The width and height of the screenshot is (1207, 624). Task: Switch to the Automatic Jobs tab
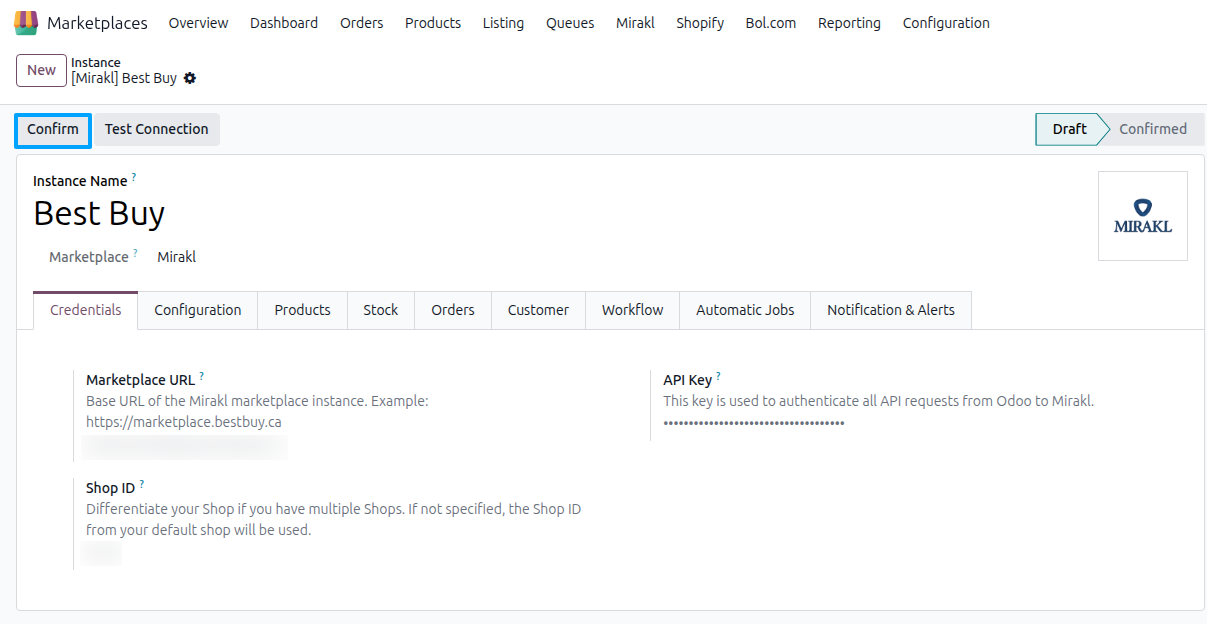tap(745, 310)
